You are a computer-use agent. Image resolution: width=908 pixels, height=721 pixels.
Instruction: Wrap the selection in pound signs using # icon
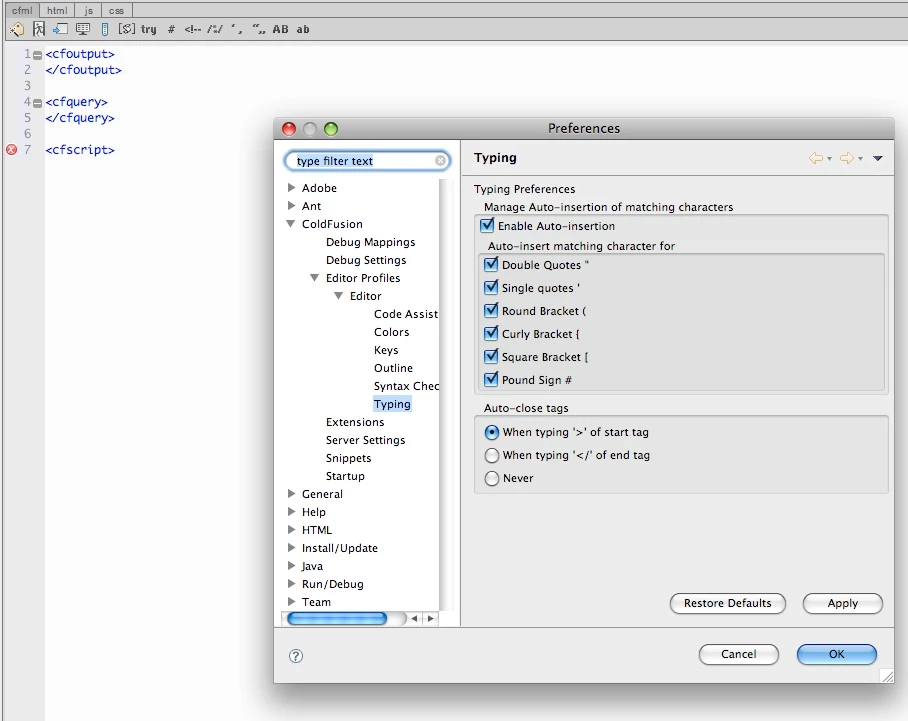coord(171,29)
